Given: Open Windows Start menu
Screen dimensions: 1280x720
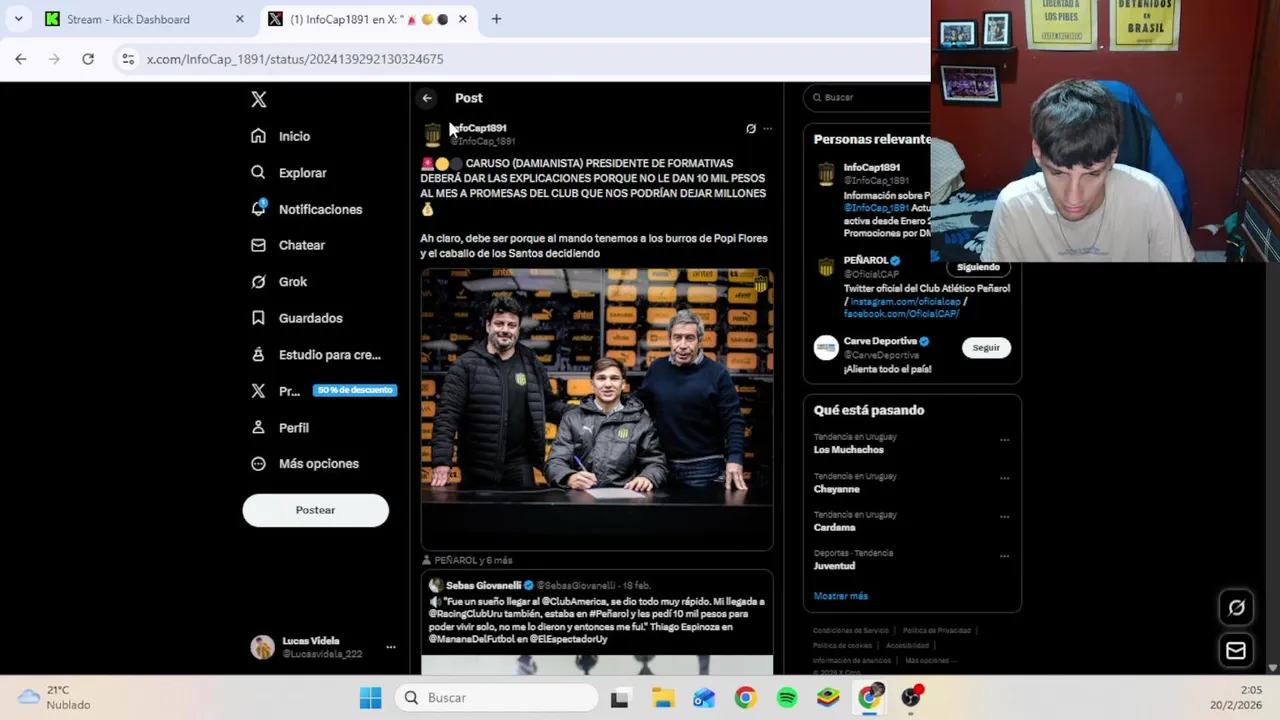Looking at the screenshot, I should tap(370, 698).
